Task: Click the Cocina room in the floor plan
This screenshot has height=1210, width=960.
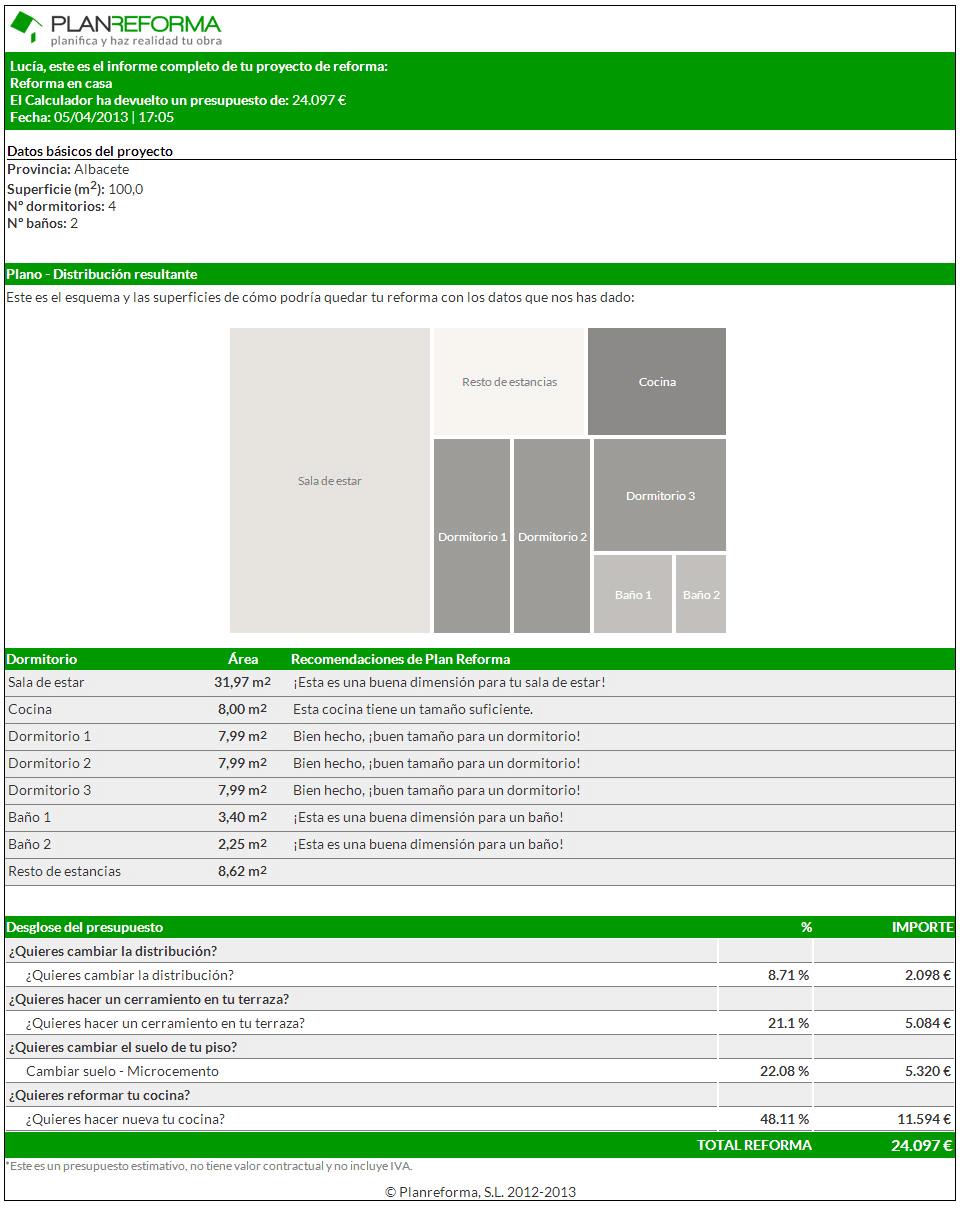Action: coord(657,382)
